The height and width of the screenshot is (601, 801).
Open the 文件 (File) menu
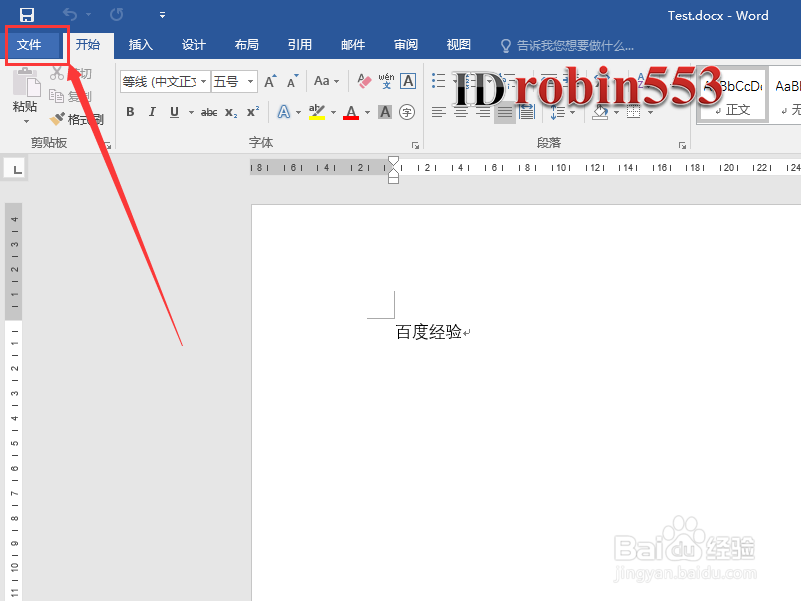point(32,44)
